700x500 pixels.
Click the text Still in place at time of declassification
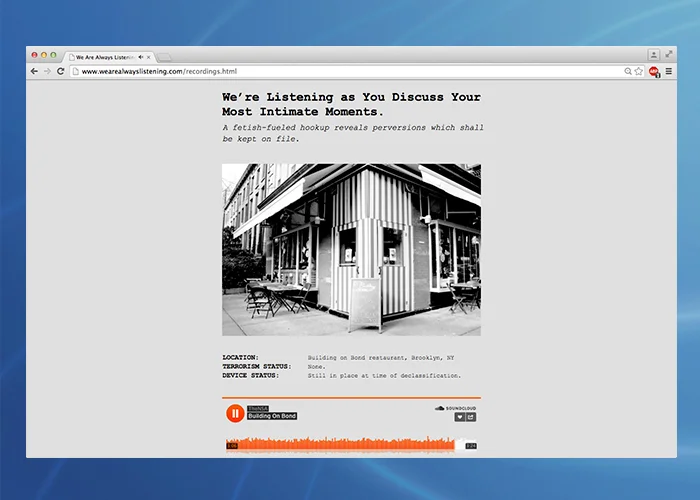(384, 376)
